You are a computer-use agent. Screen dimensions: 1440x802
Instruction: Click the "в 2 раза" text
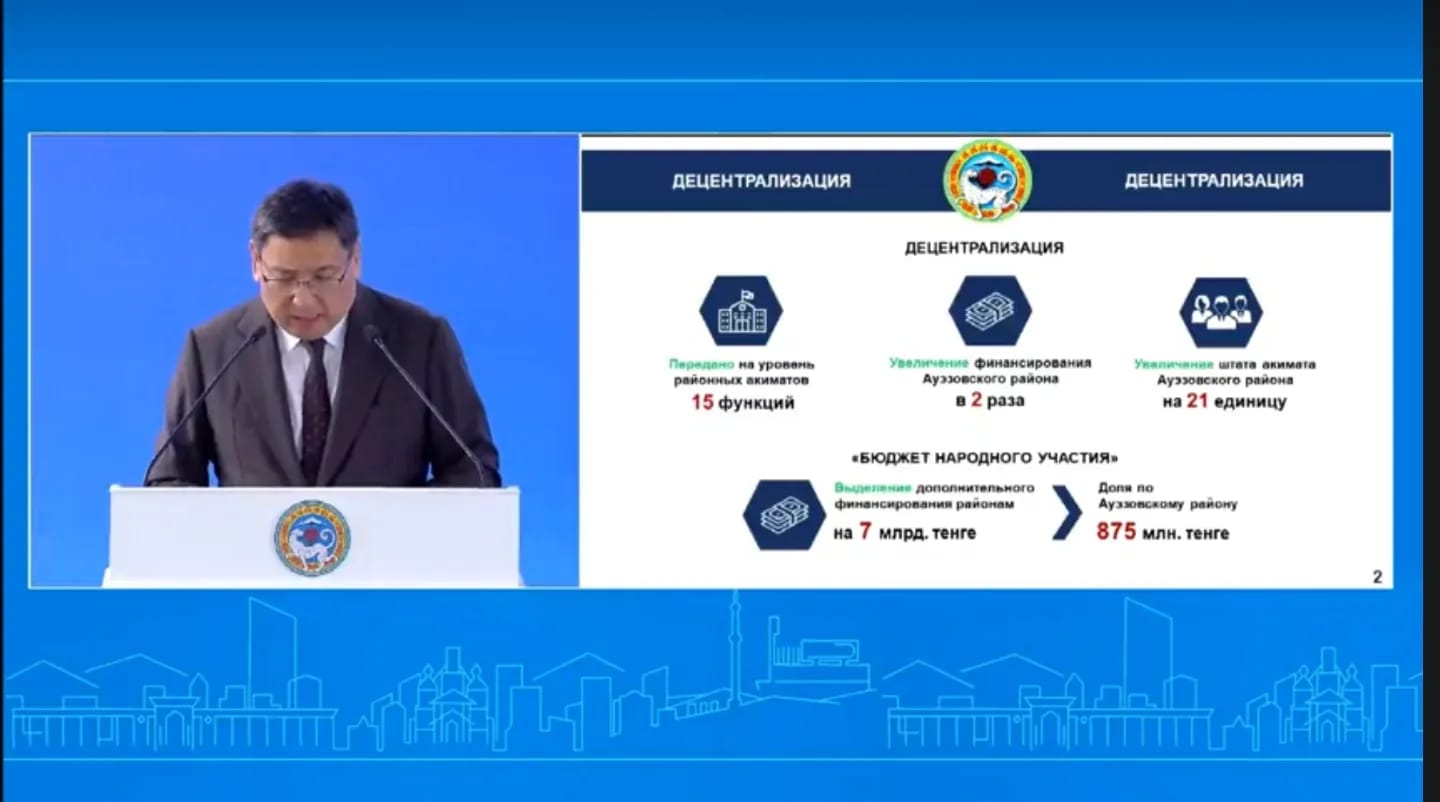point(990,401)
